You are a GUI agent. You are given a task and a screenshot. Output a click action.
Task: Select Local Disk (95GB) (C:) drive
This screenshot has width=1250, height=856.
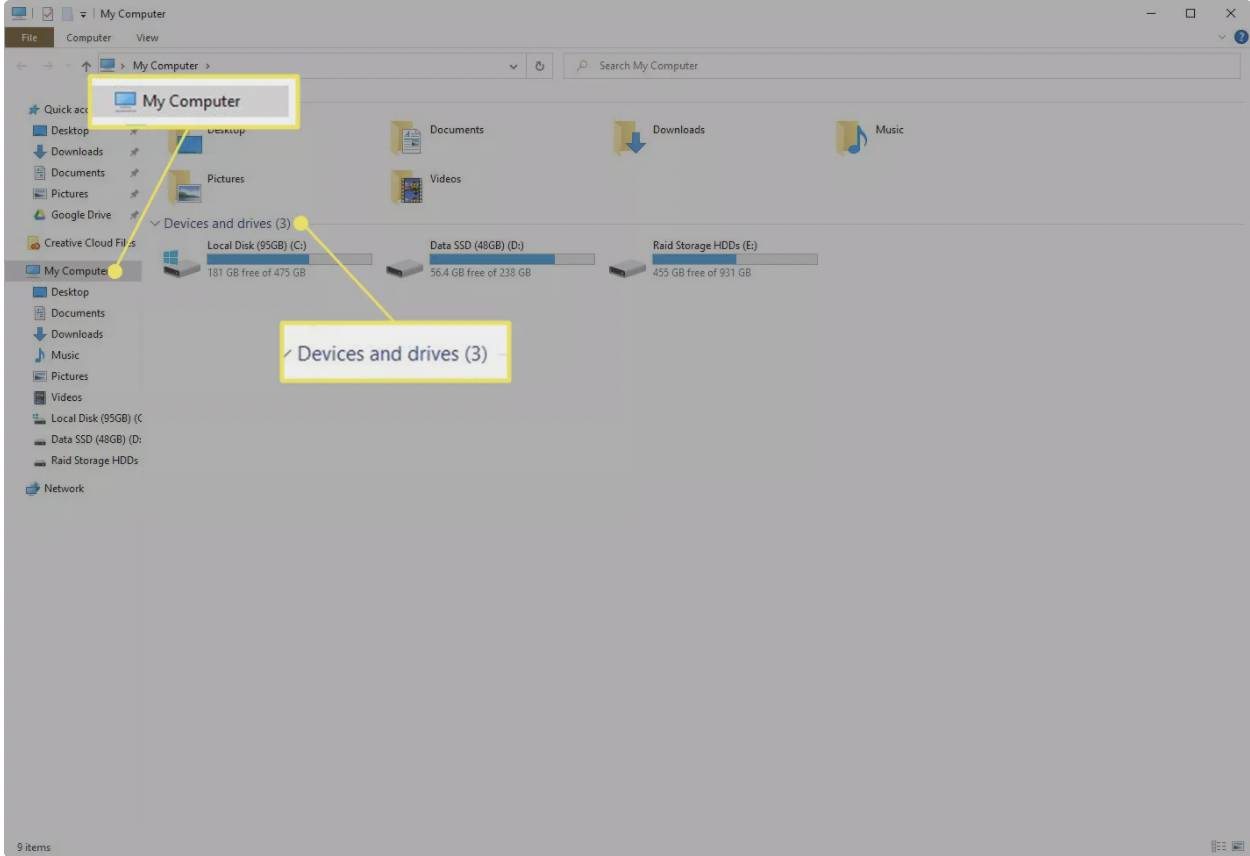coord(183,264)
